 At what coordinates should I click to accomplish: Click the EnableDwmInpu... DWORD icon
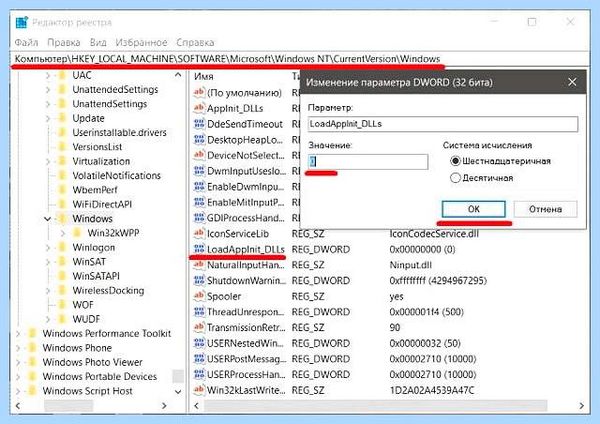[199, 186]
